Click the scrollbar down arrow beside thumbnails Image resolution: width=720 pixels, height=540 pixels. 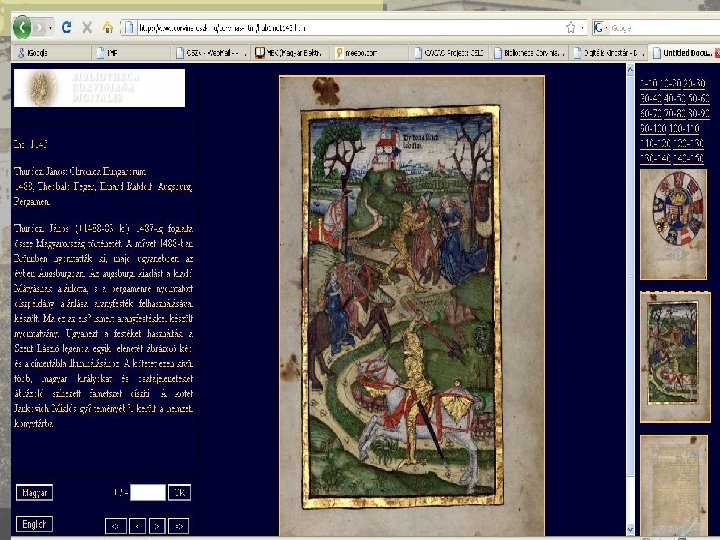pos(630,529)
